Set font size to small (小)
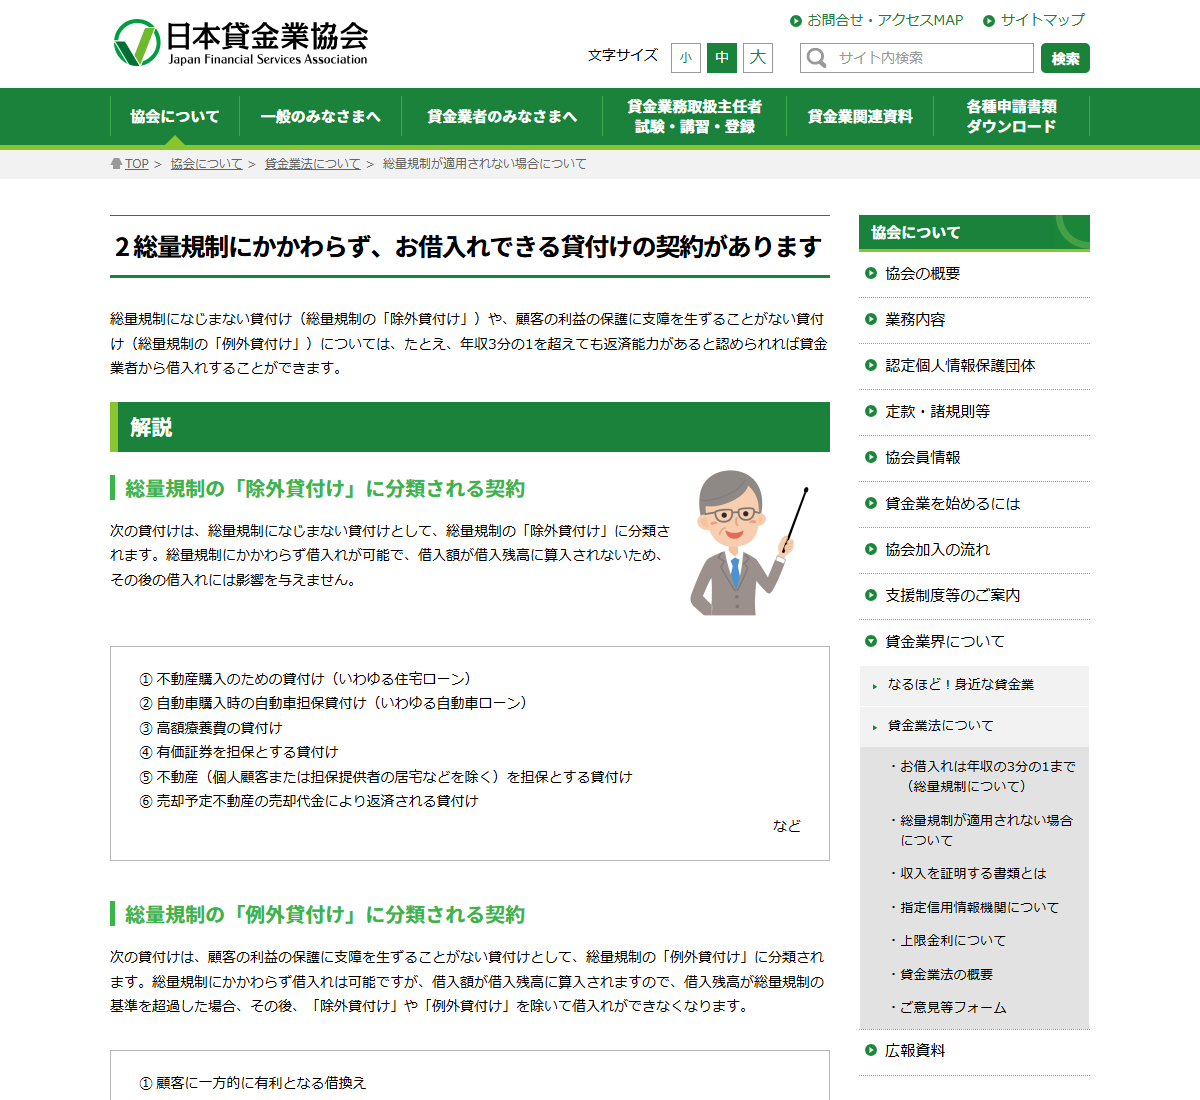1200x1100 pixels. tap(686, 58)
